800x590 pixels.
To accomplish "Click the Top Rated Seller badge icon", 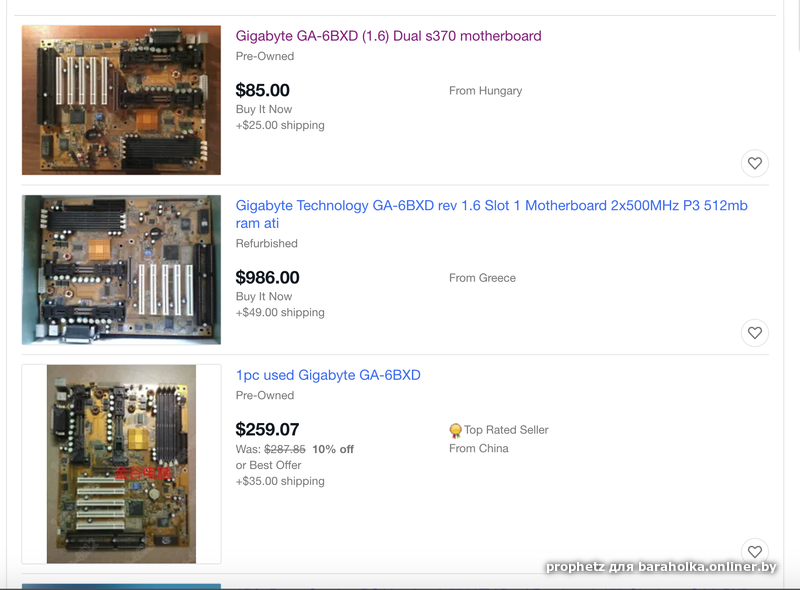I will [x=455, y=431].
